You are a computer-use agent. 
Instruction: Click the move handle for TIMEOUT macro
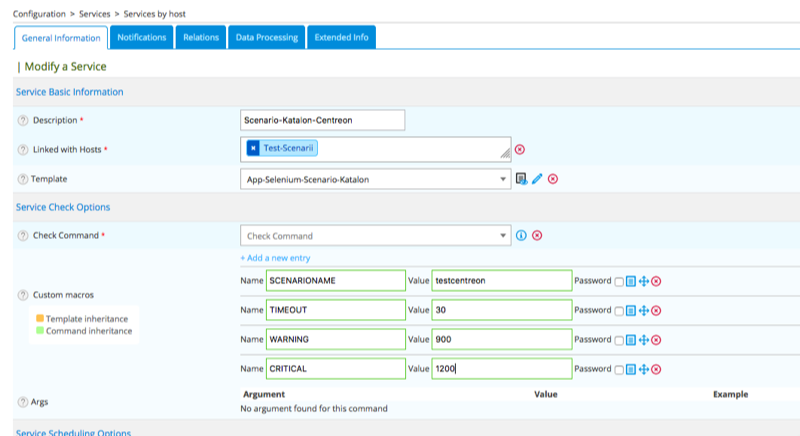click(644, 311)
